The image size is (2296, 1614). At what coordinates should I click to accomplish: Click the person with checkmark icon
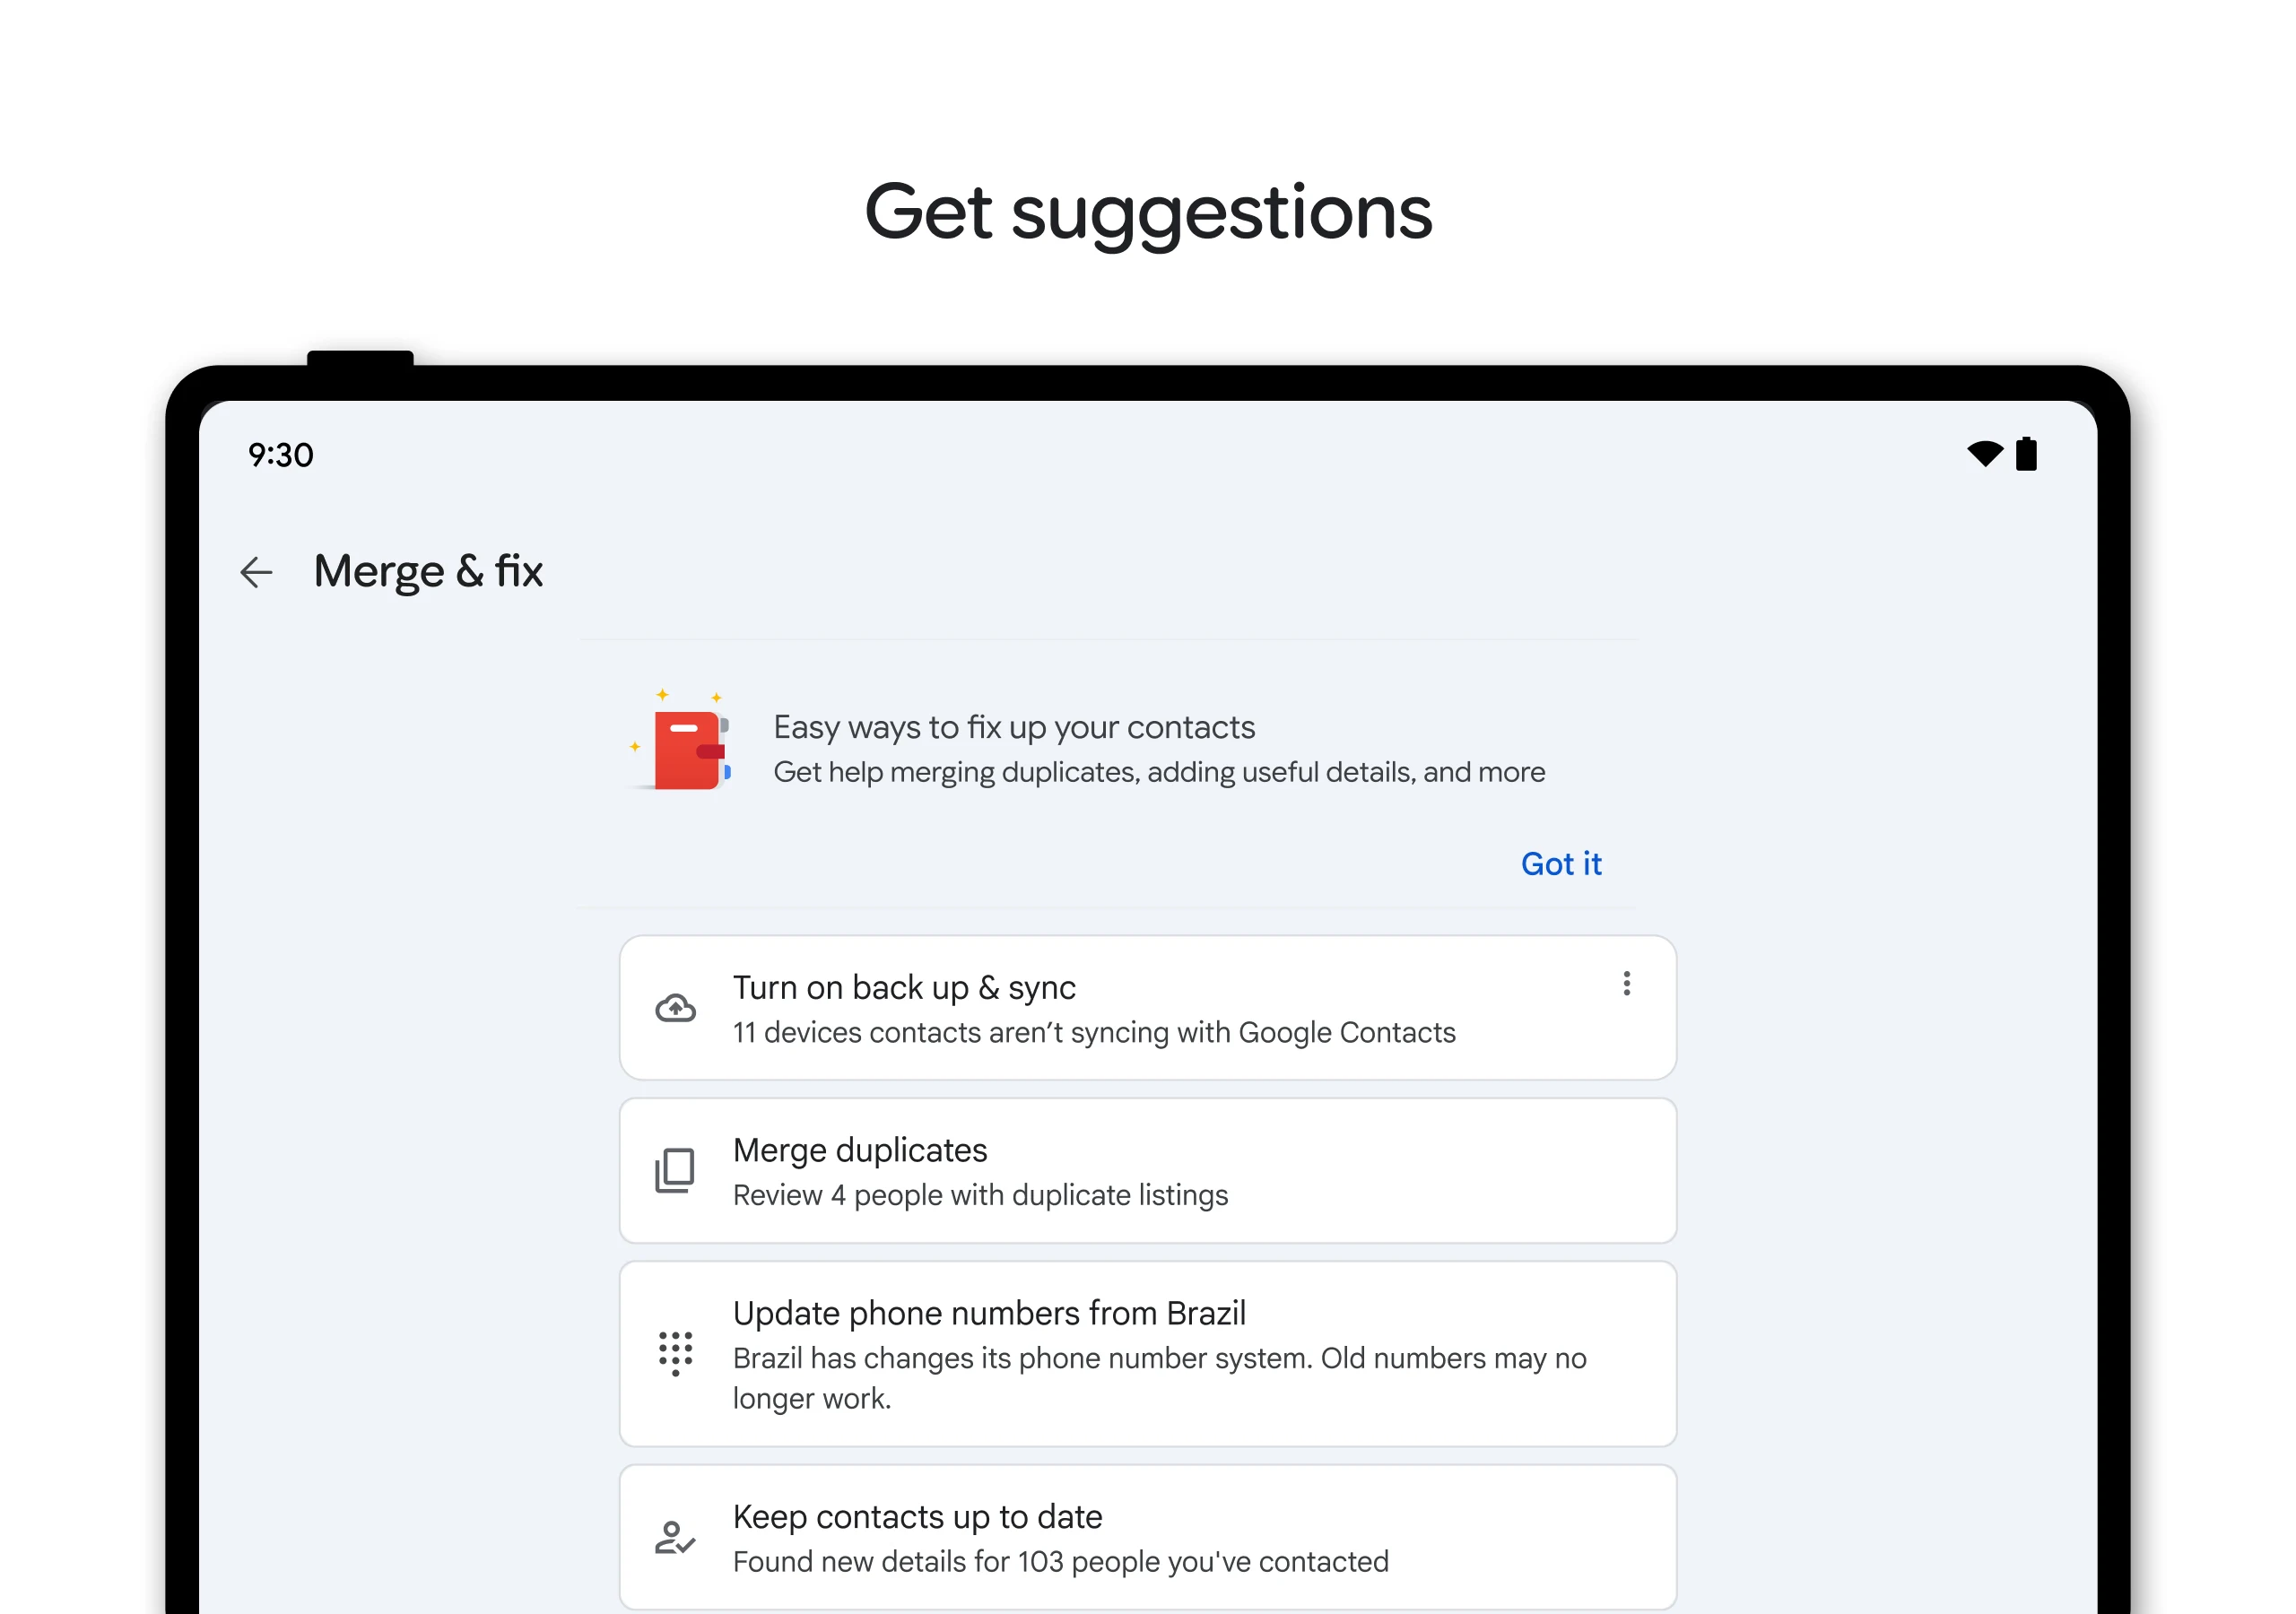pyautogui.click(x=676, y=1537)
